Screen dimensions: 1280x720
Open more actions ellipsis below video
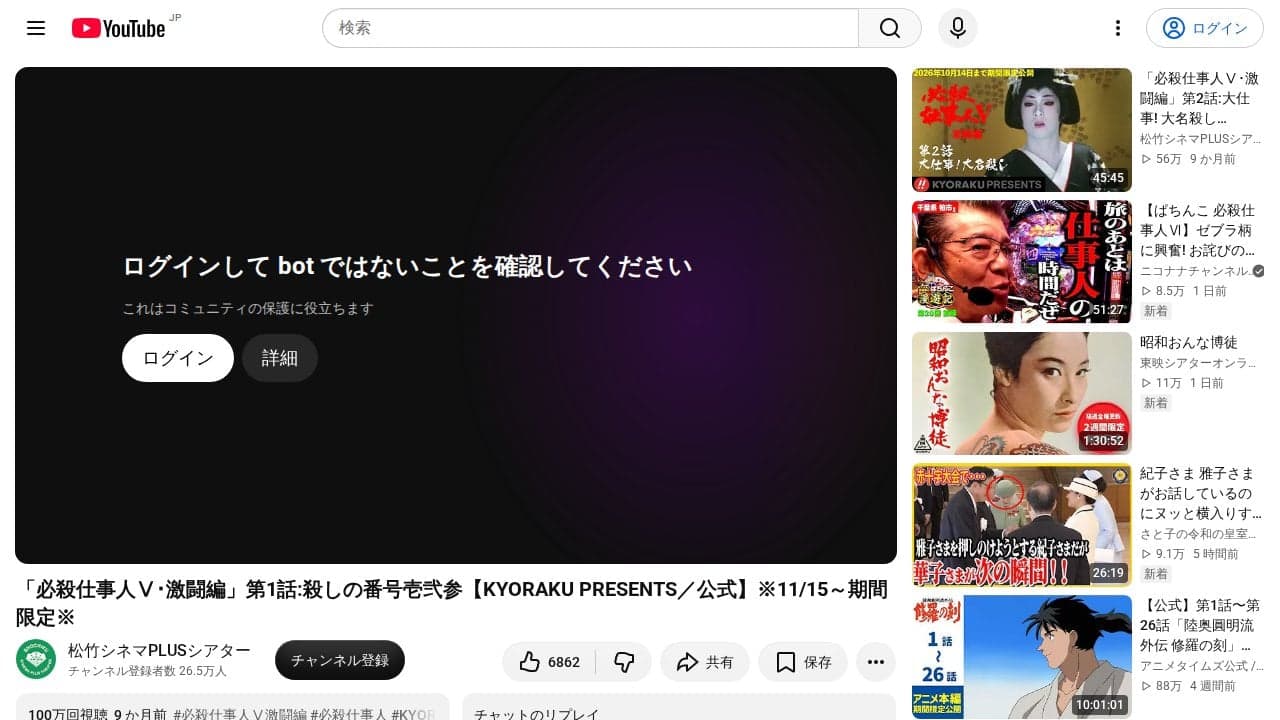click(x=876, y=662)
